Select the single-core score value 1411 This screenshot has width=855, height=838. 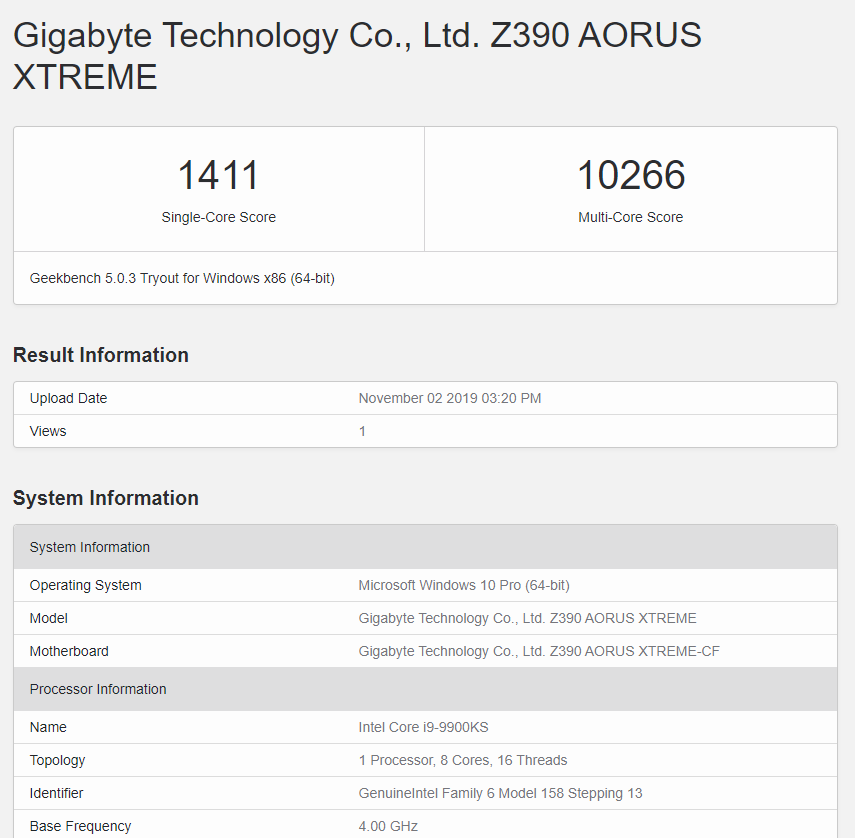coord(218,175)
